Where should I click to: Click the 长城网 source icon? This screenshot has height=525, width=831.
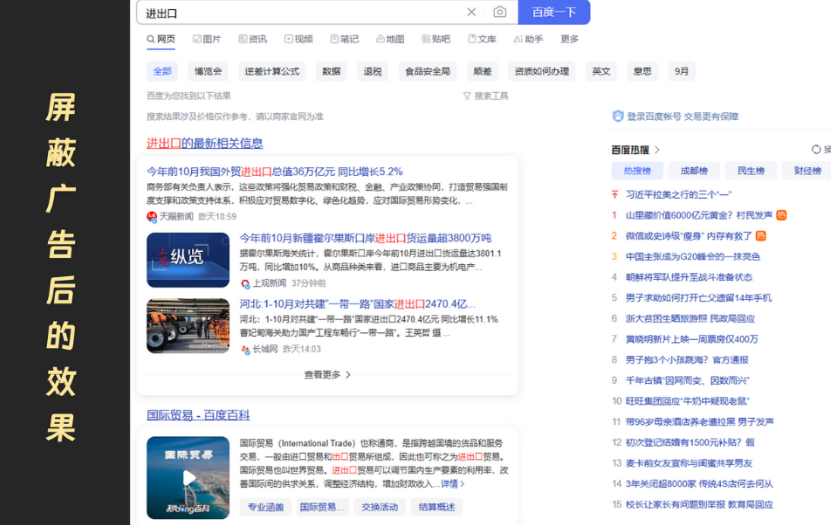point(245,349)
